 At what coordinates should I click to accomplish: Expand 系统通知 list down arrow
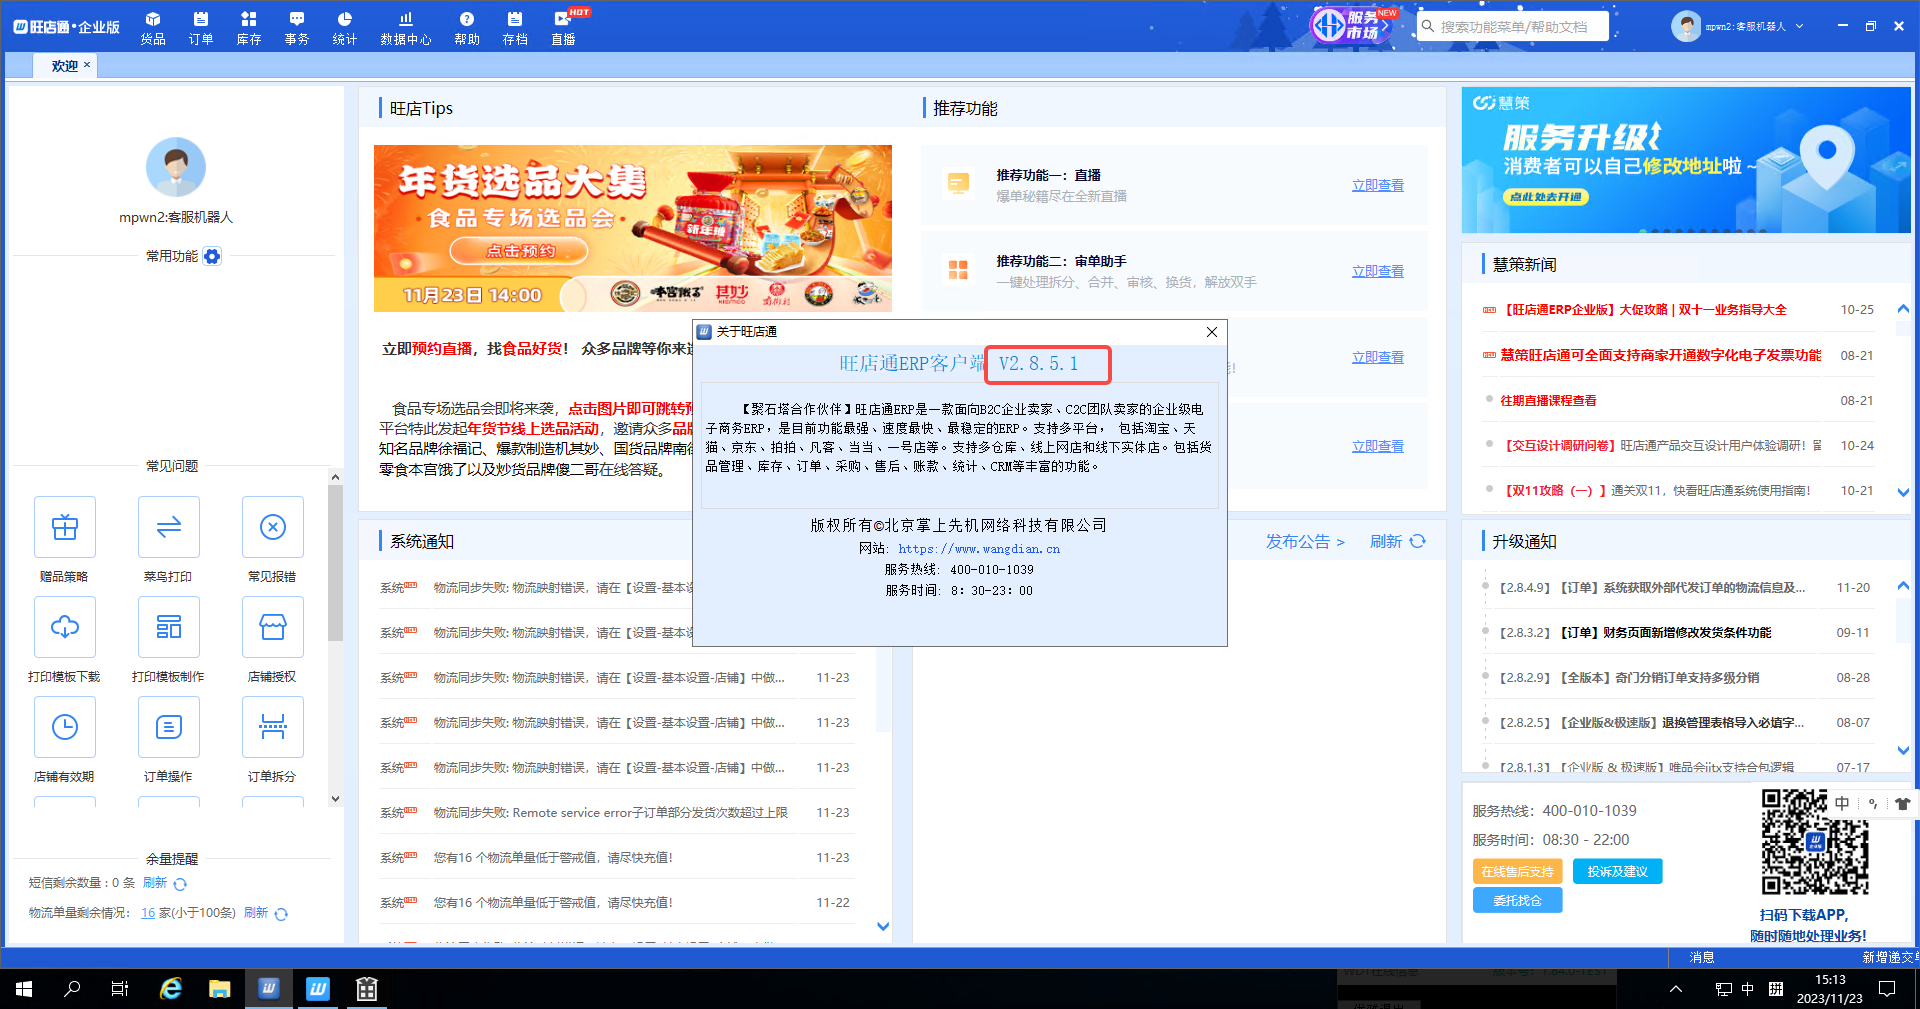[883, 926]
